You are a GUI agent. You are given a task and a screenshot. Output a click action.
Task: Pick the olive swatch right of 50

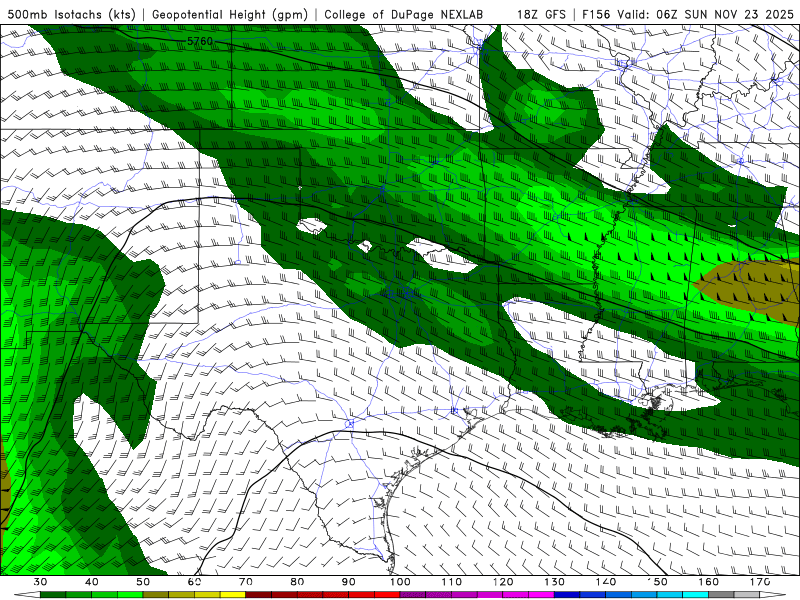click(156, 595)
